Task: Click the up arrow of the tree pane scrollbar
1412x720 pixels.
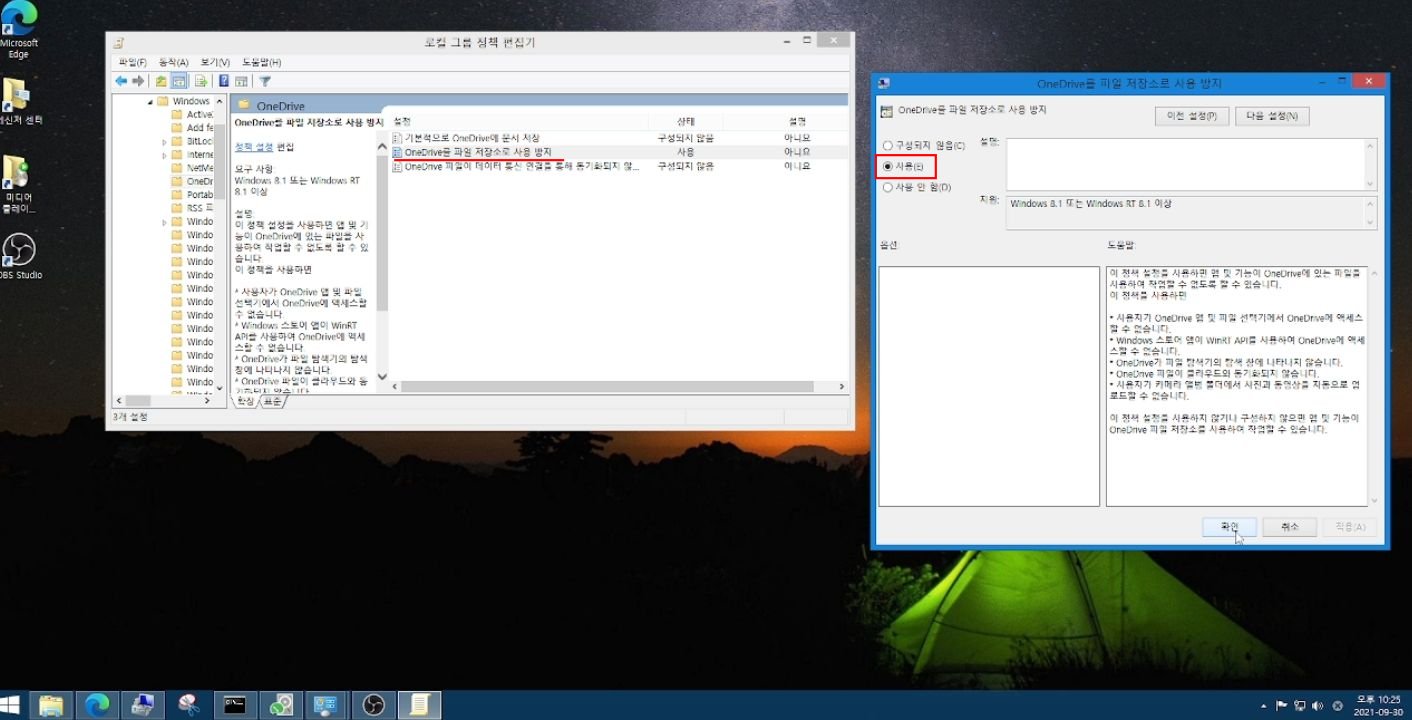Action: [222, 102]
